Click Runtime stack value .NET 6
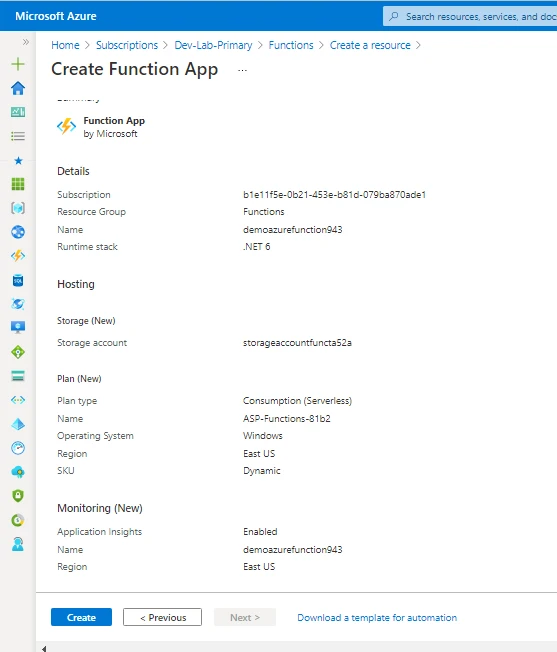The image size is (557, 652). pyautogui.click(x=256, y=247)
